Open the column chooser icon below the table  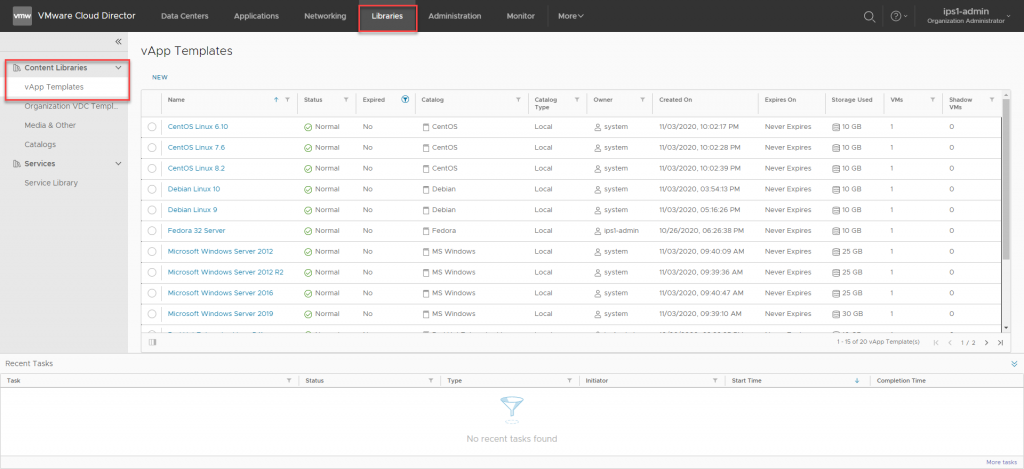(152, 342)
